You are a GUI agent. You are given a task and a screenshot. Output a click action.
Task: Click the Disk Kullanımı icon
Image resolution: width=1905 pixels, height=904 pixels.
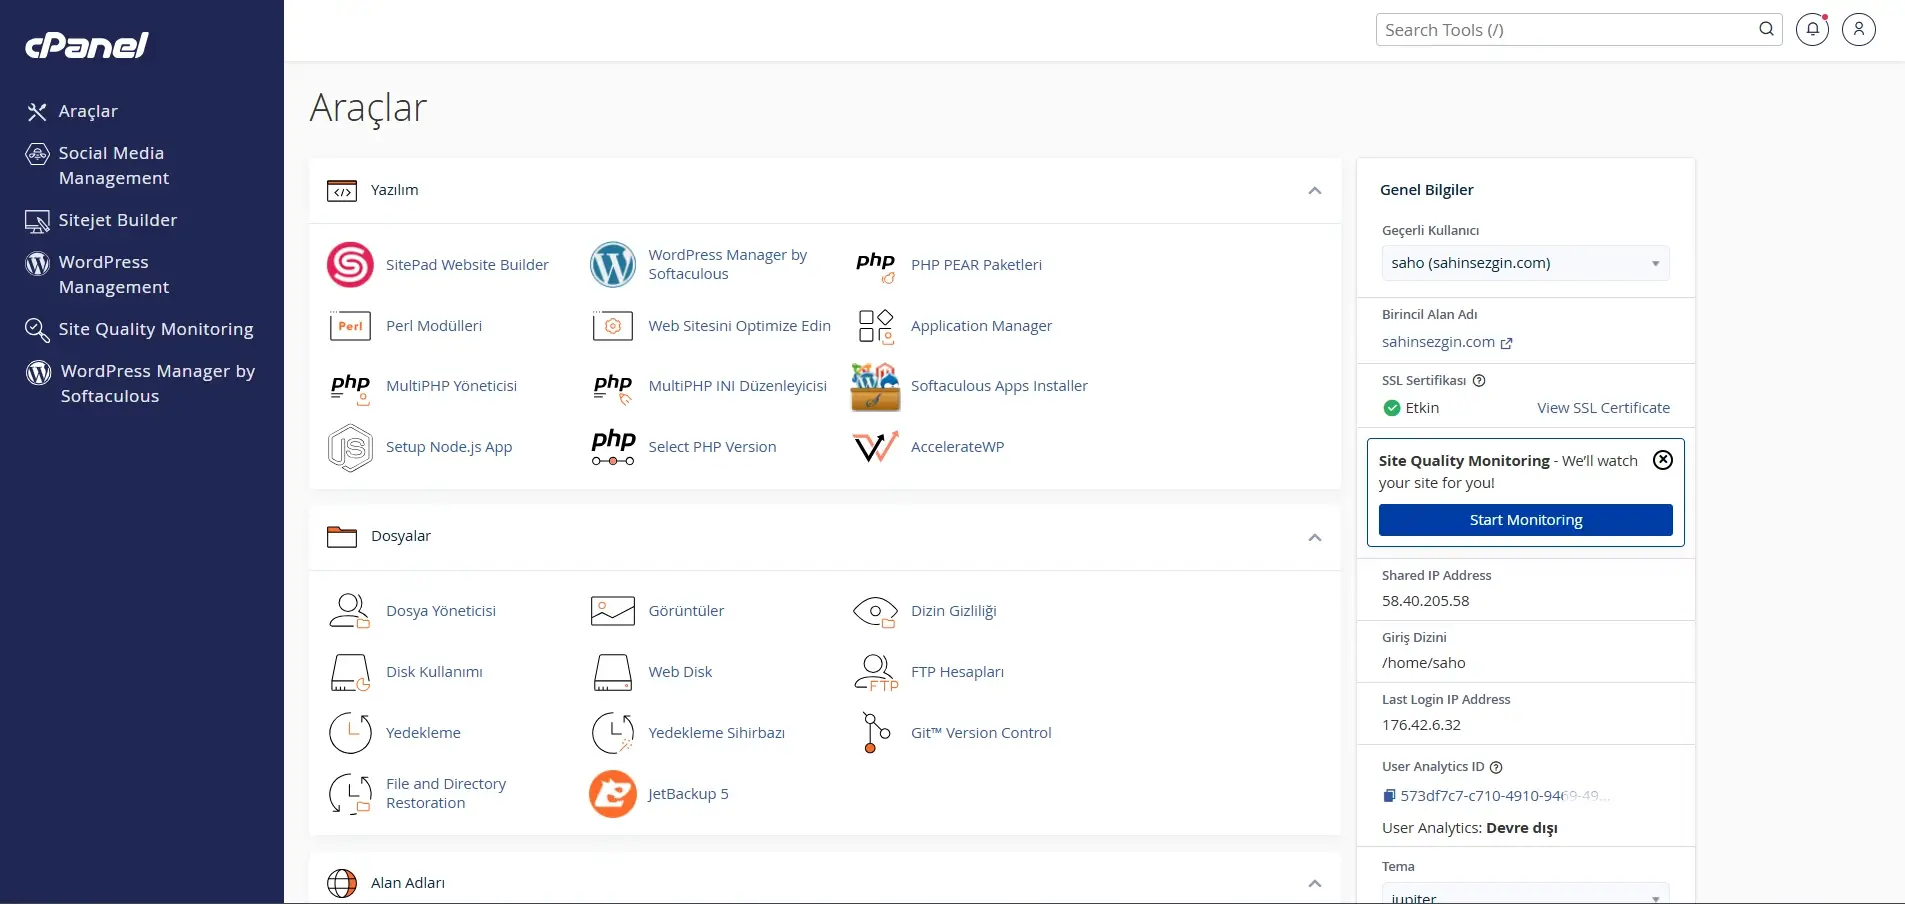(x=350, y=673)
